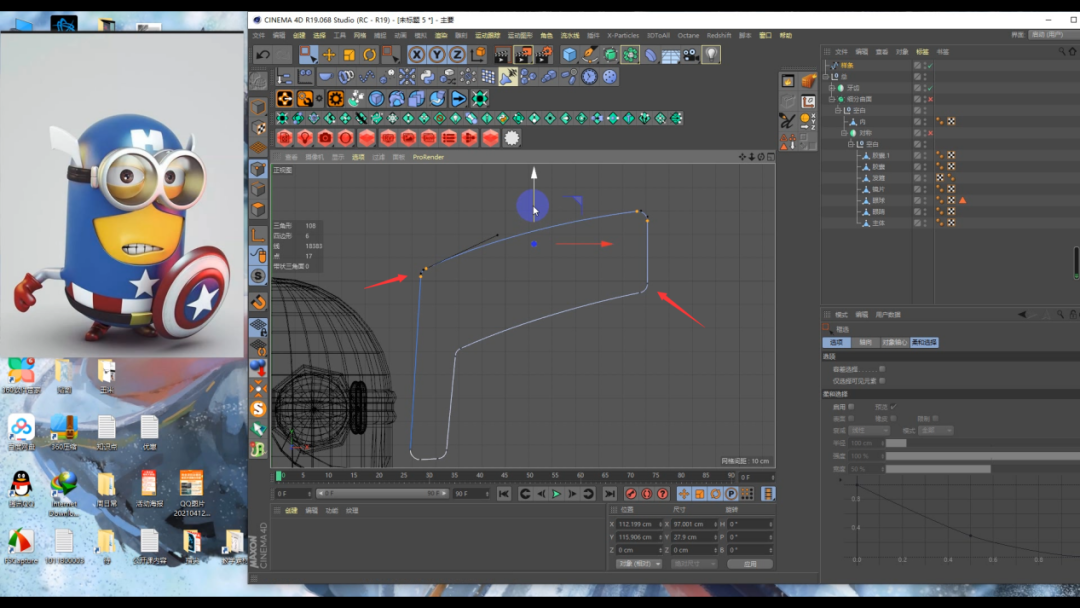1080x608 pixels.
Task: Go to start of timeline
Action: point(504,494)
